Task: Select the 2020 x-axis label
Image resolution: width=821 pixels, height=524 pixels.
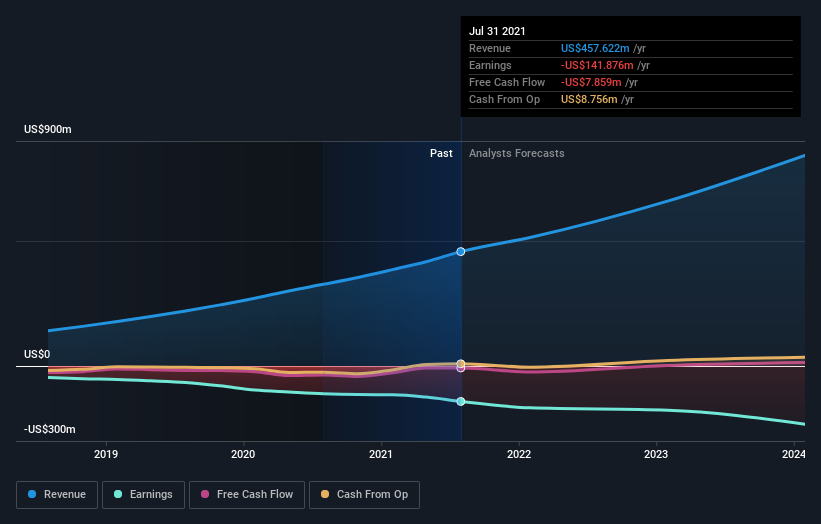Action: click(x=243, y=454)
